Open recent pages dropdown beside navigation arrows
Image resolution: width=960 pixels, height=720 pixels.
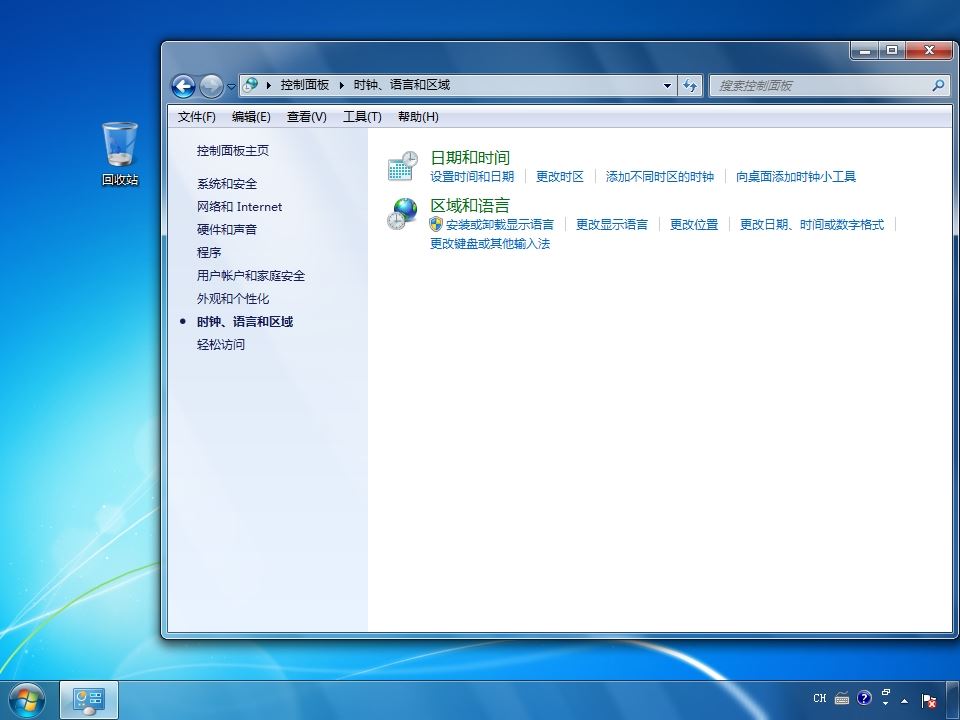coord(231,87)
